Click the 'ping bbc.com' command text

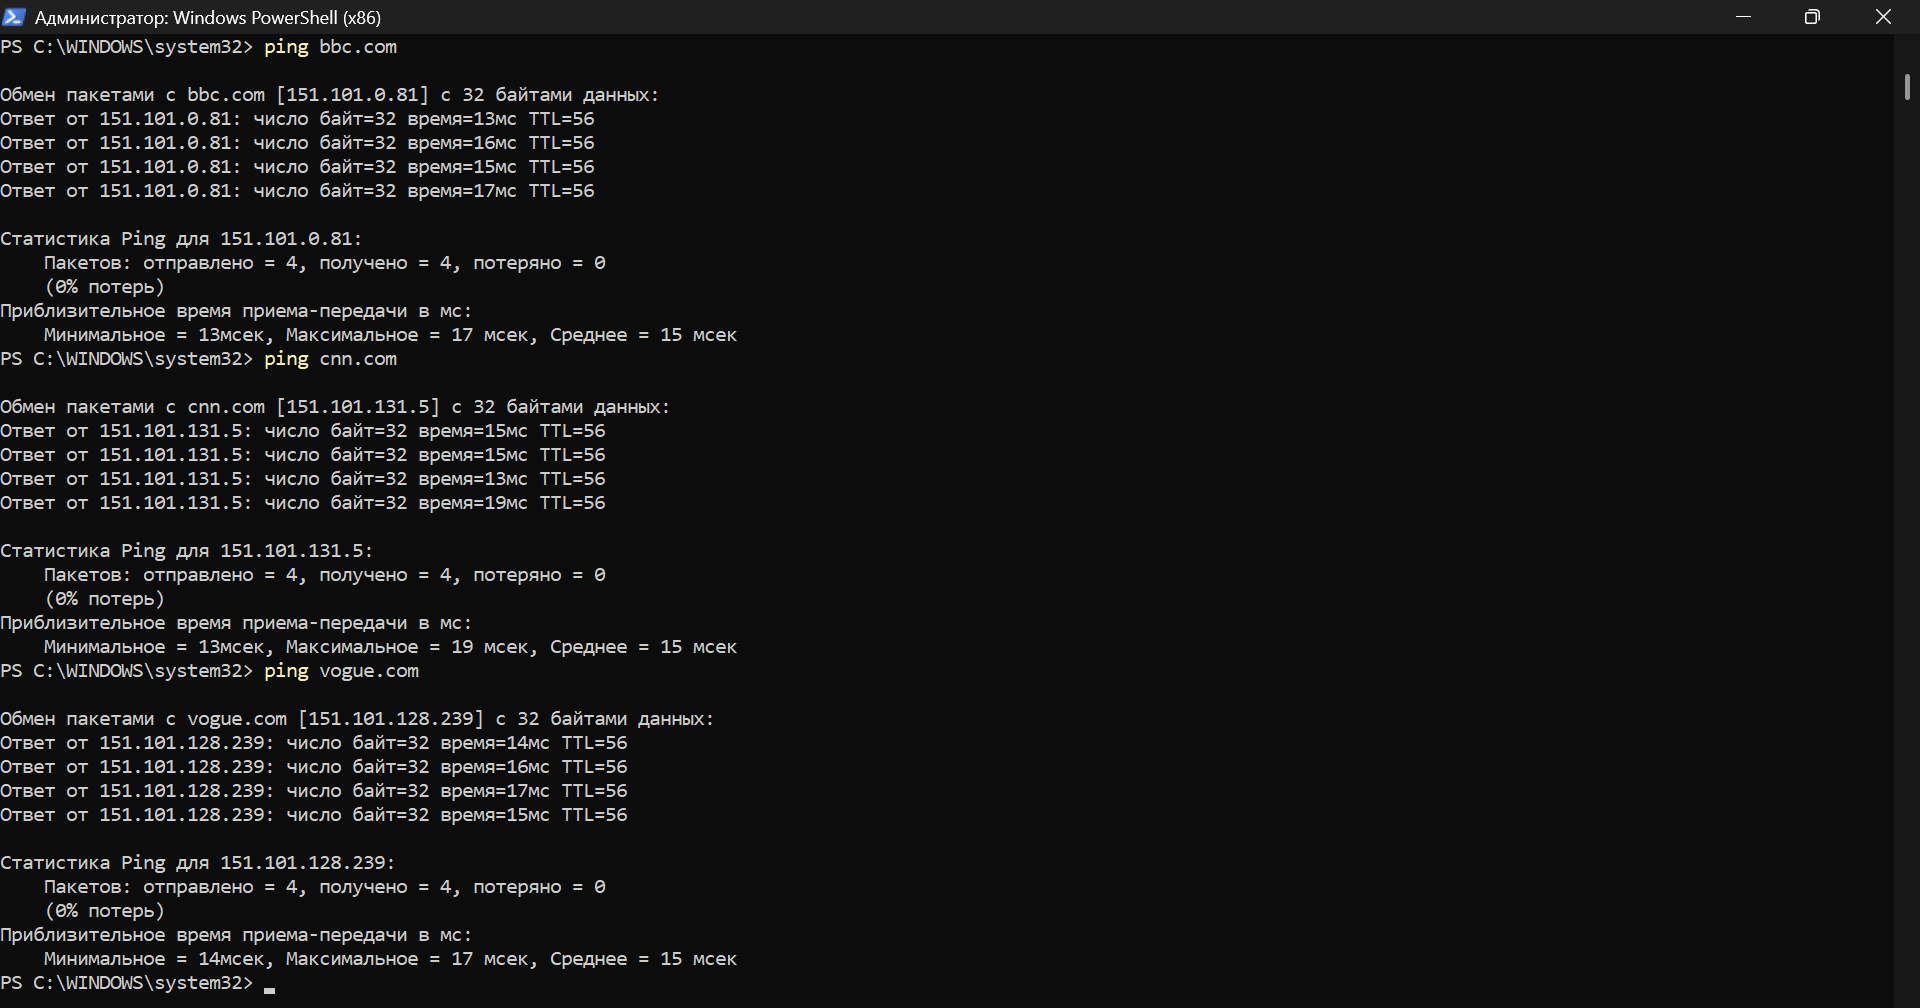(x=330, y=47)
